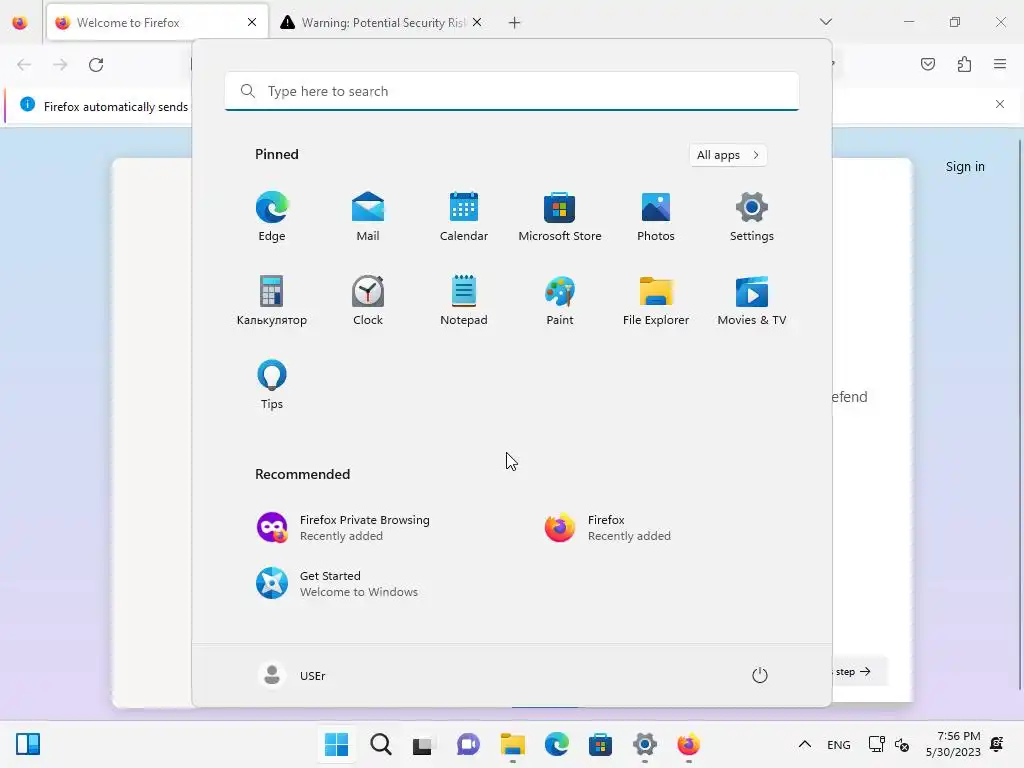The height and width of the screenshot is (768, 1024).
Task: Open the clock and date flyout
Action: tap(953, 744)
